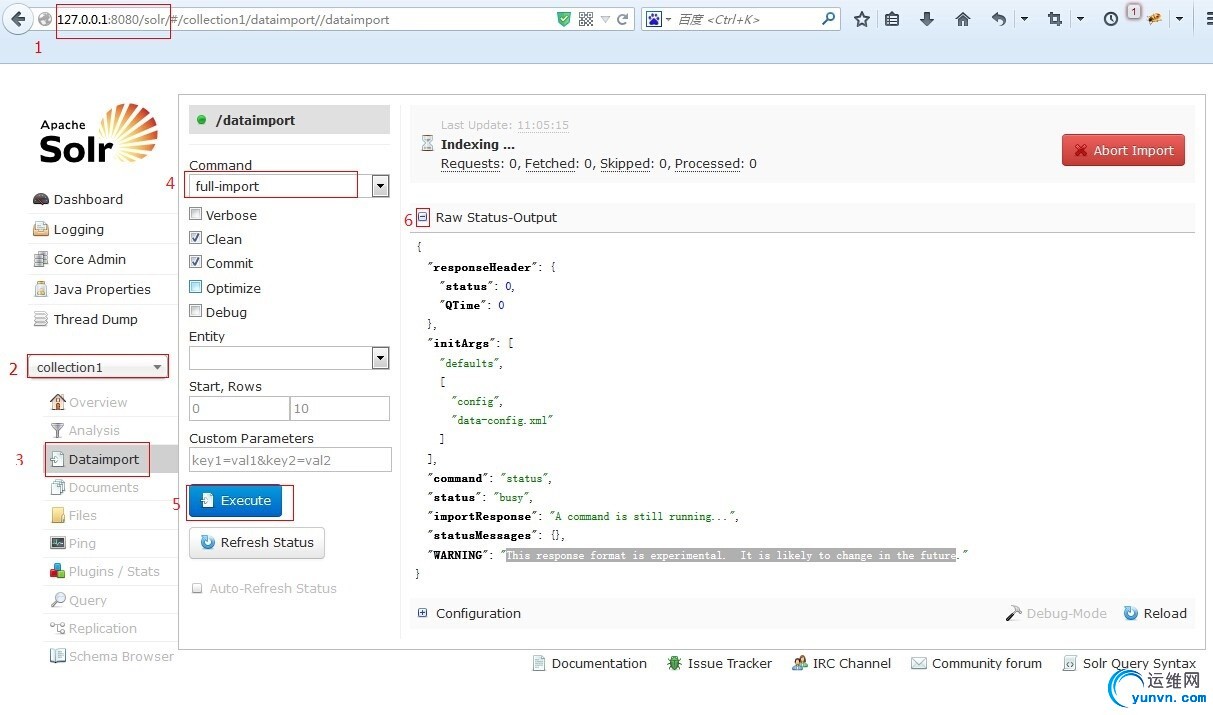Open the dropdown arrow beside the crop icon

[1080, 19]
